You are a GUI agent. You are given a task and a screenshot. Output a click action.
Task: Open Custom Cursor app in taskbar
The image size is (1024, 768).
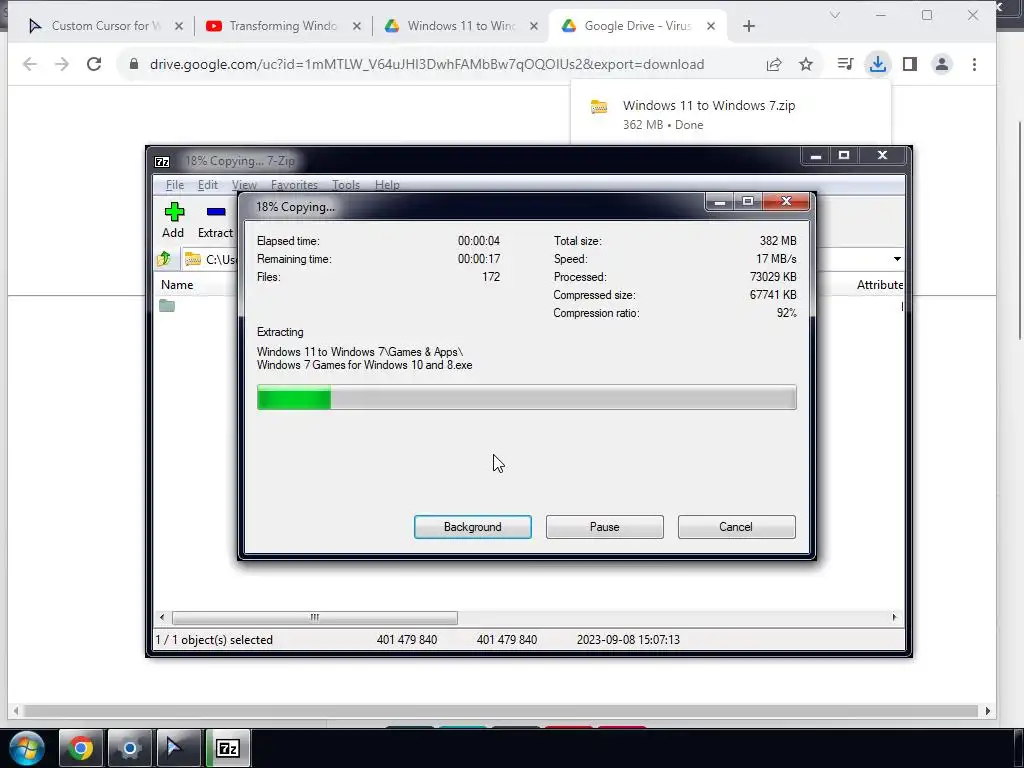[178, 748]
